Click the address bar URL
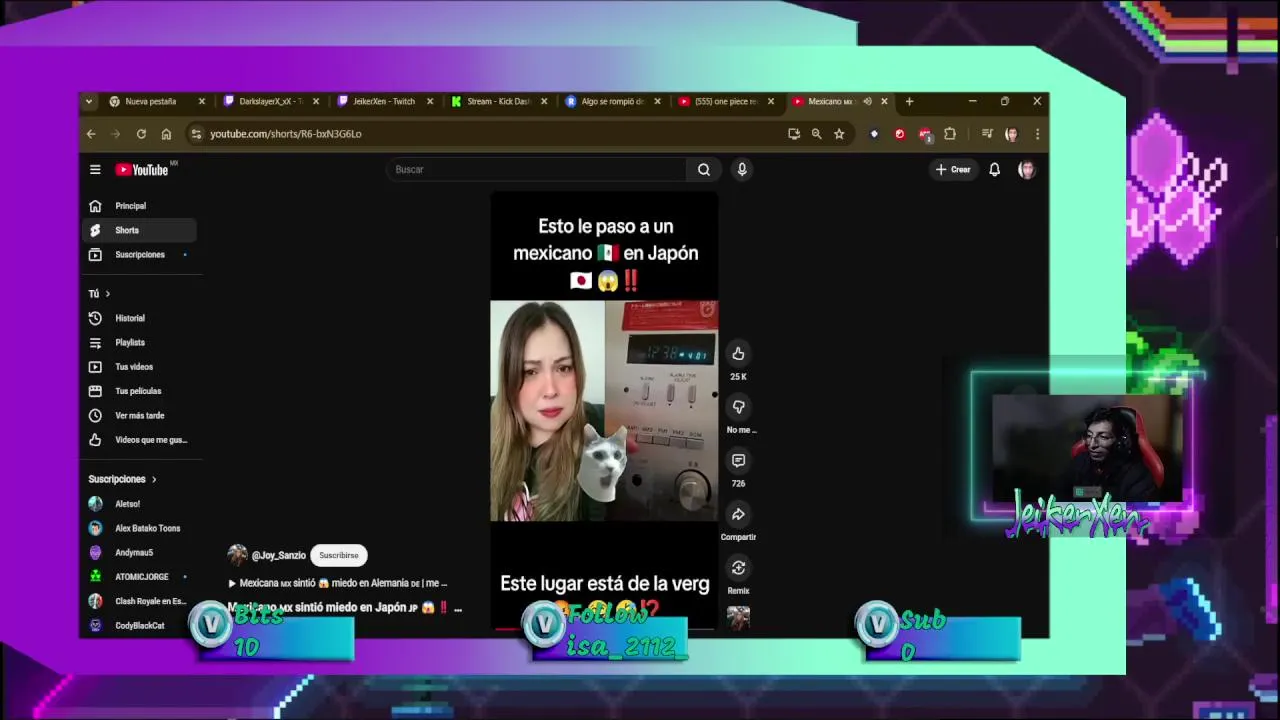This screenshot has width=1280, height=720. point(286,134)
